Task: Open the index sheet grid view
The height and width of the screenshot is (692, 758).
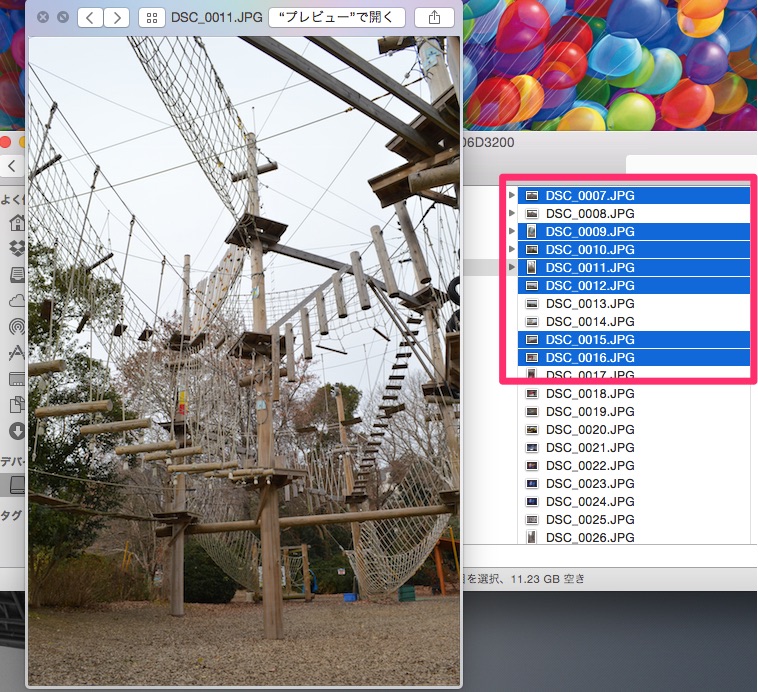Action: pyautogui.click(x=151, y=17)
